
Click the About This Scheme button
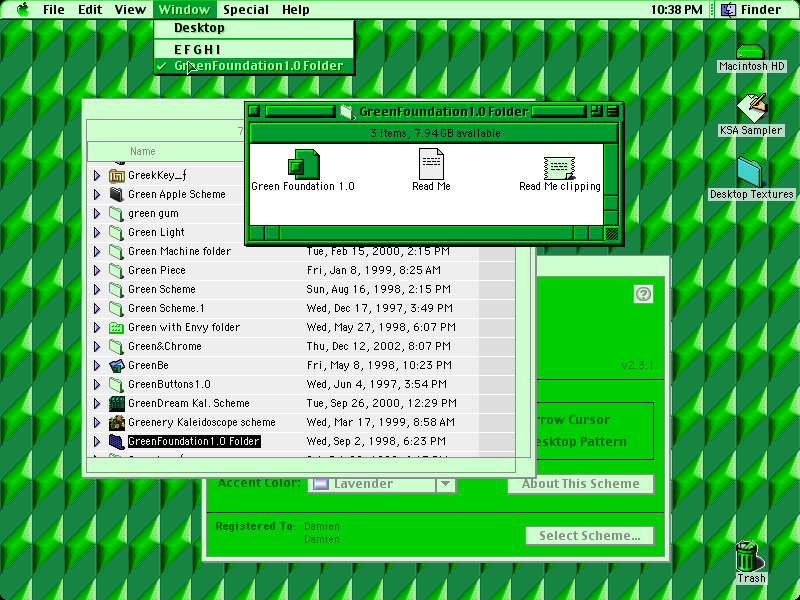pyautogui.click(x=581, y=484)
